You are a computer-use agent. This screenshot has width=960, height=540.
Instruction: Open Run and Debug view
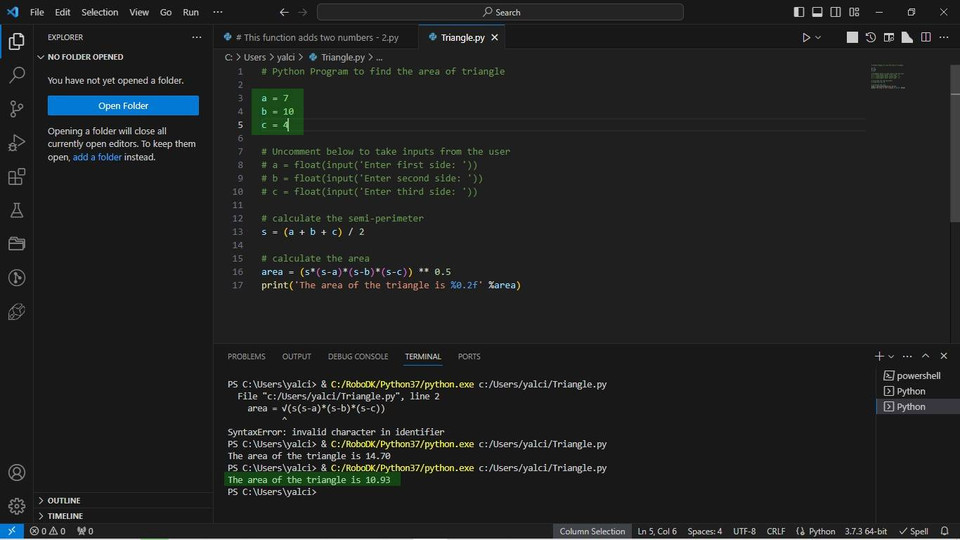[16, 143]
